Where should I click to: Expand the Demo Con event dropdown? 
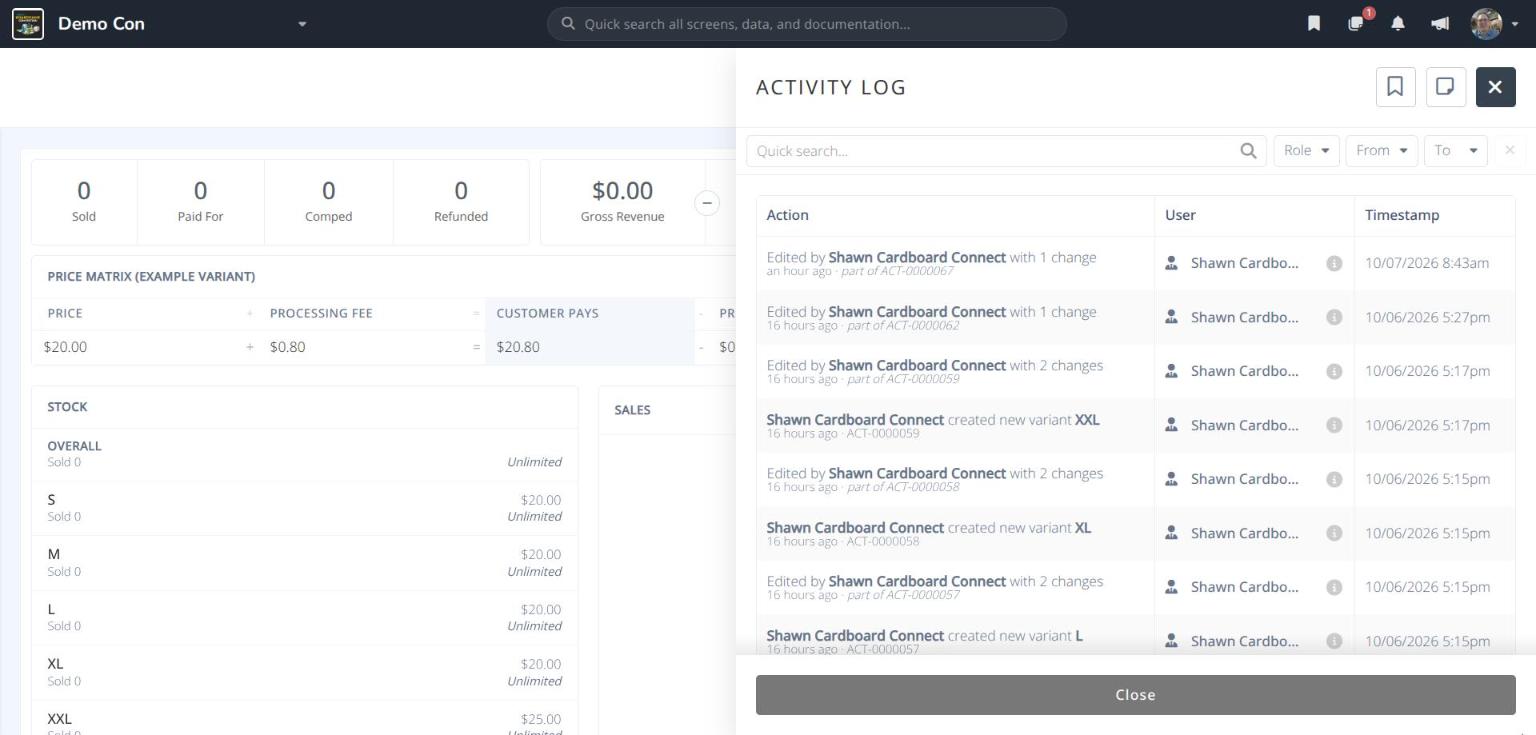(x=302, y=24)
